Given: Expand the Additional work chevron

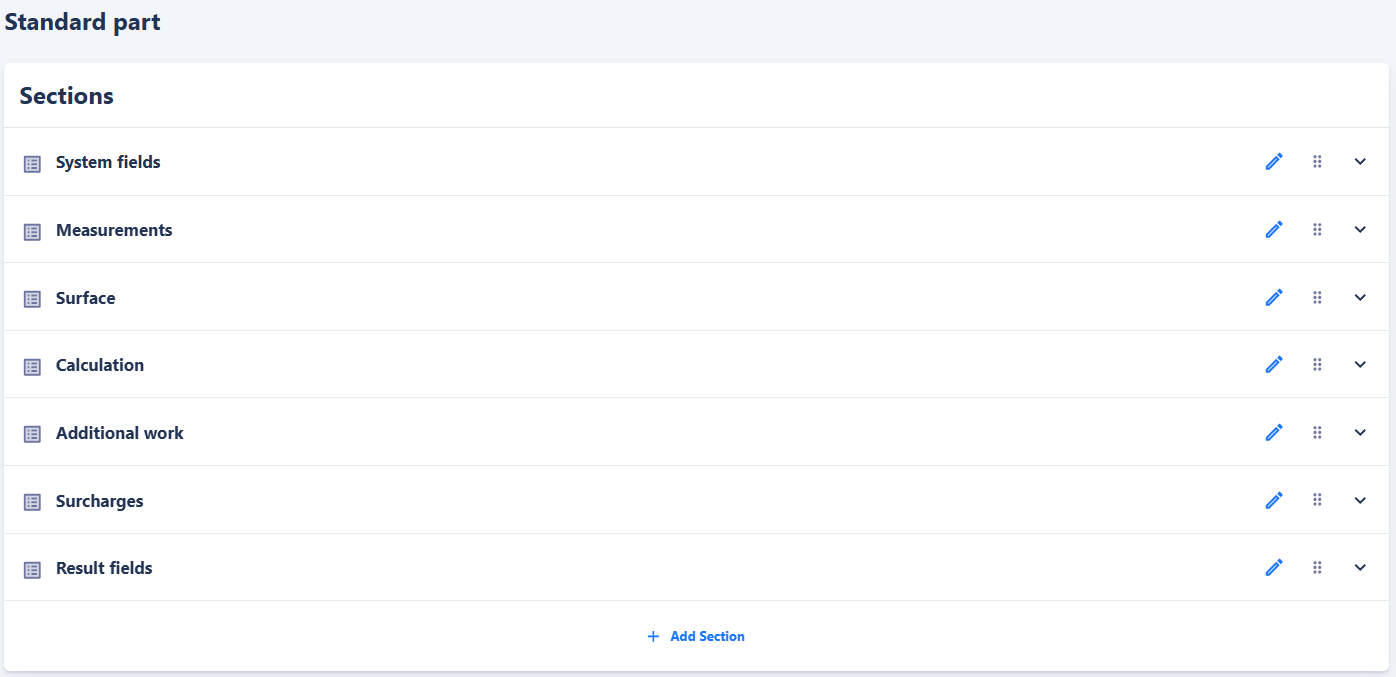Looking at the screenshot, I should pyautogui.click(x=1360, y=433).
